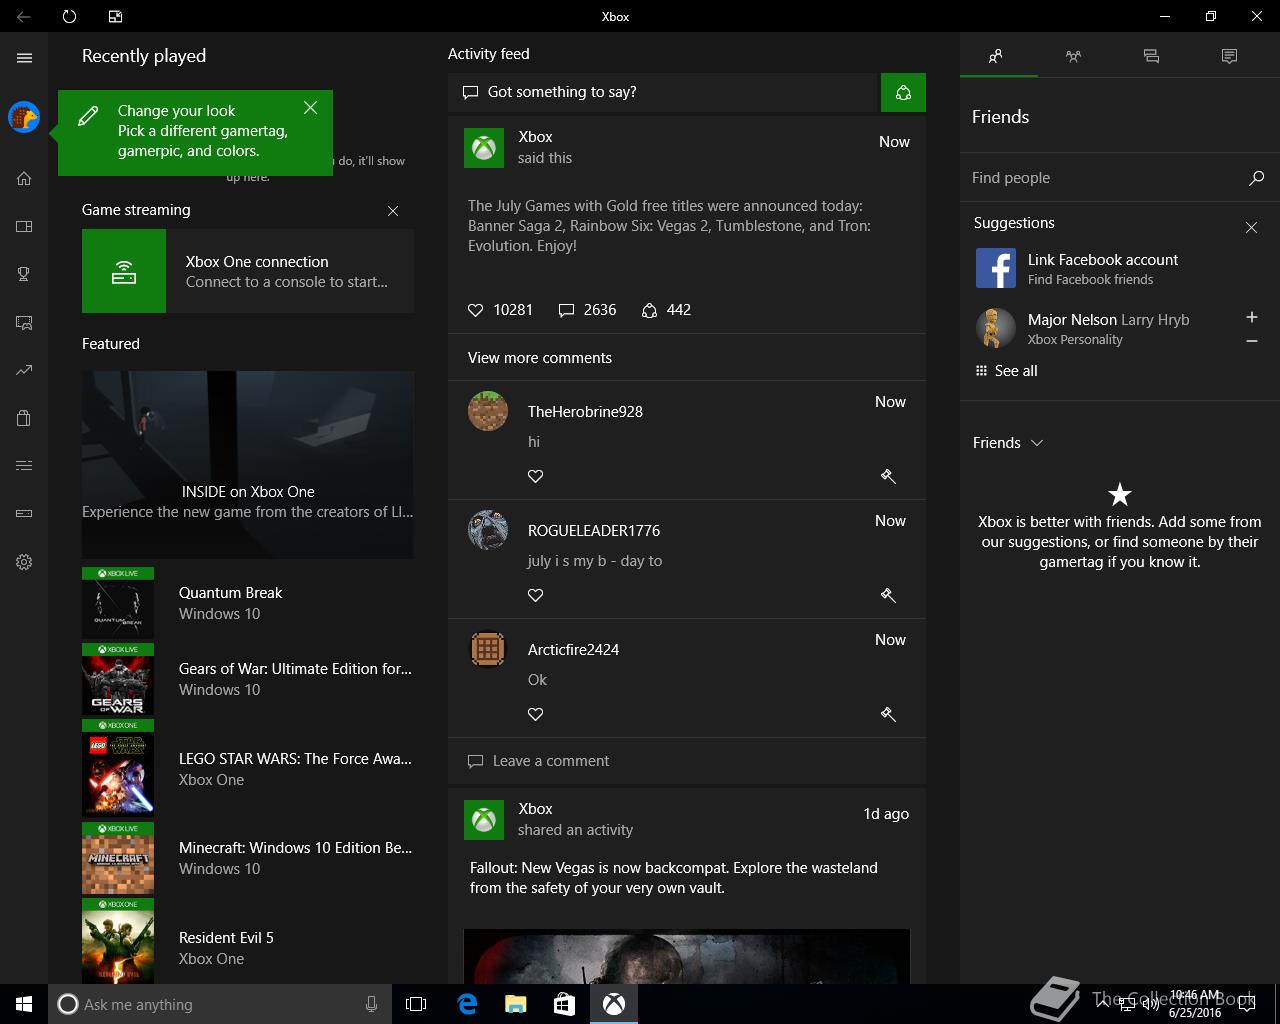Open comments count 2636
Image resolution: width=1280 pixels, height=1024 pixels.
587,310
